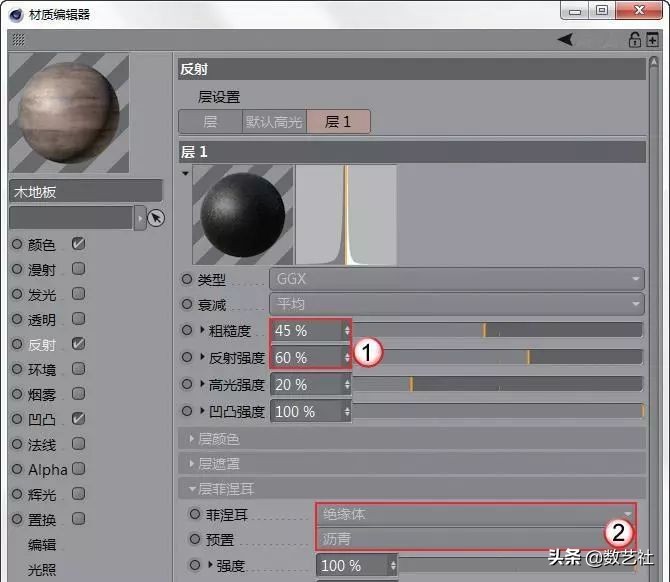Enable the 漫射 channel checkbox

tap(79, 269)
